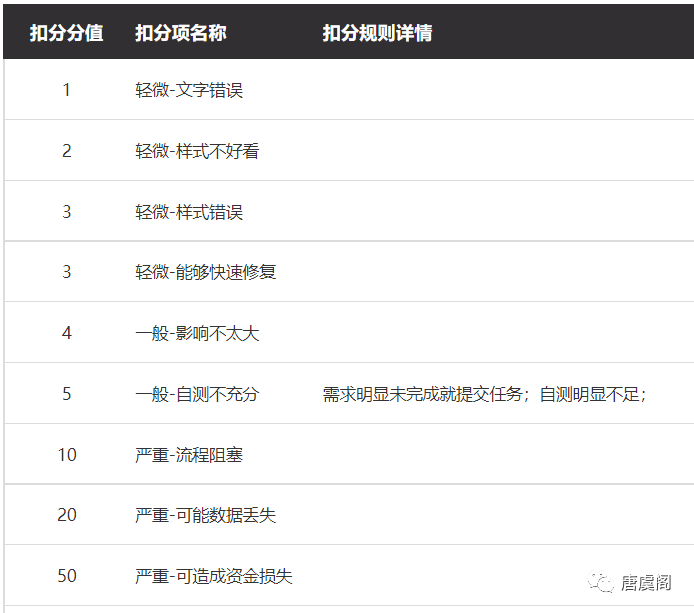Select the 轻微-样式错误 cell
Screen dimensions: 694x613
tap(189, 212)
